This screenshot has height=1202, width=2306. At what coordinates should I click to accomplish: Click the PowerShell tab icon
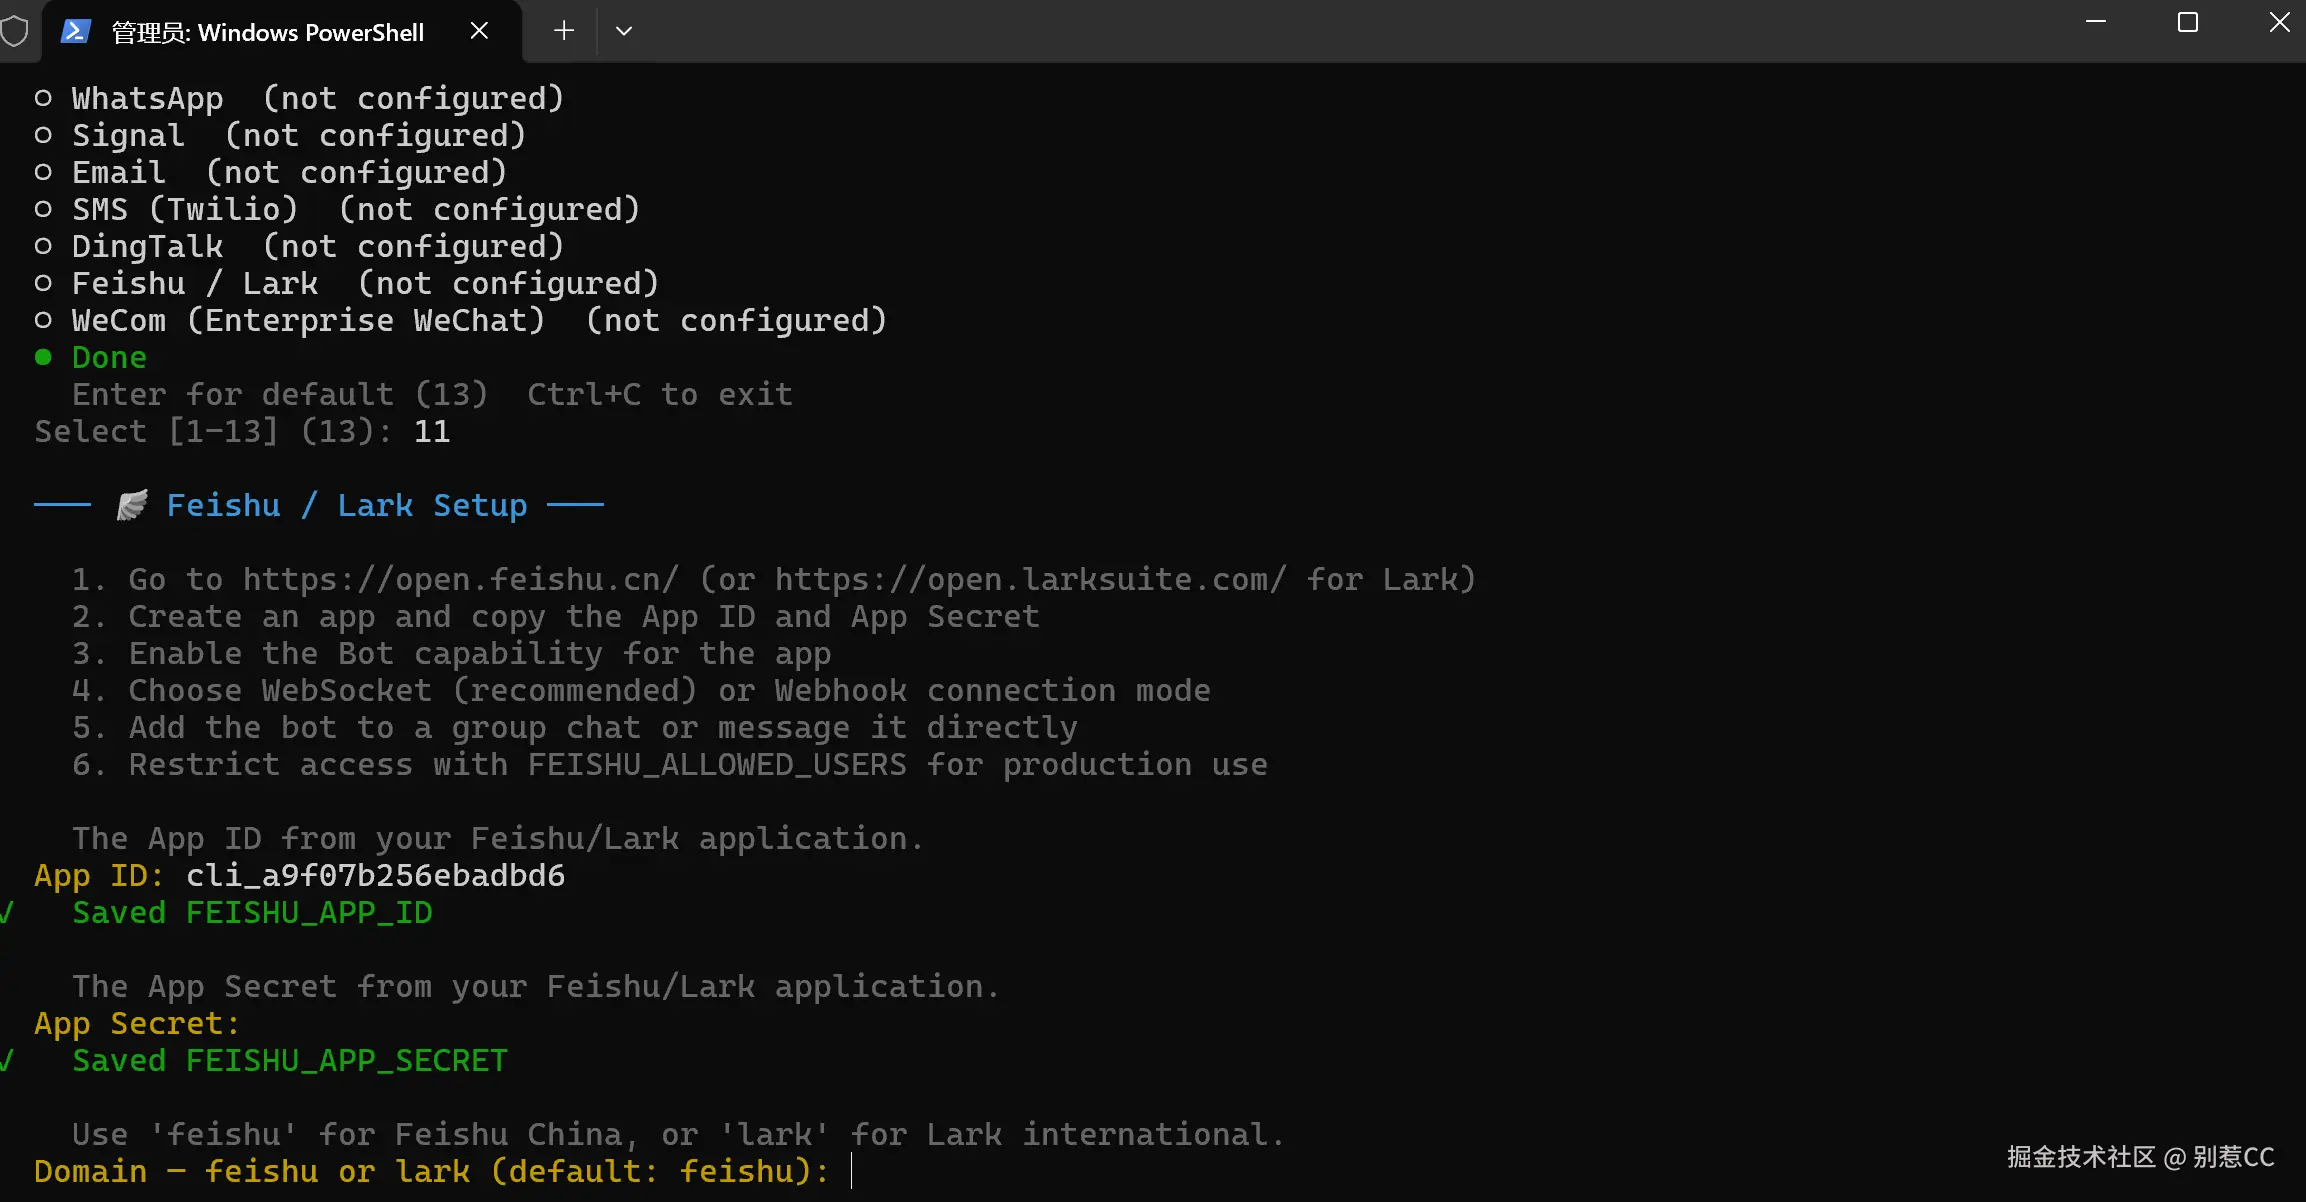(76, 32)
